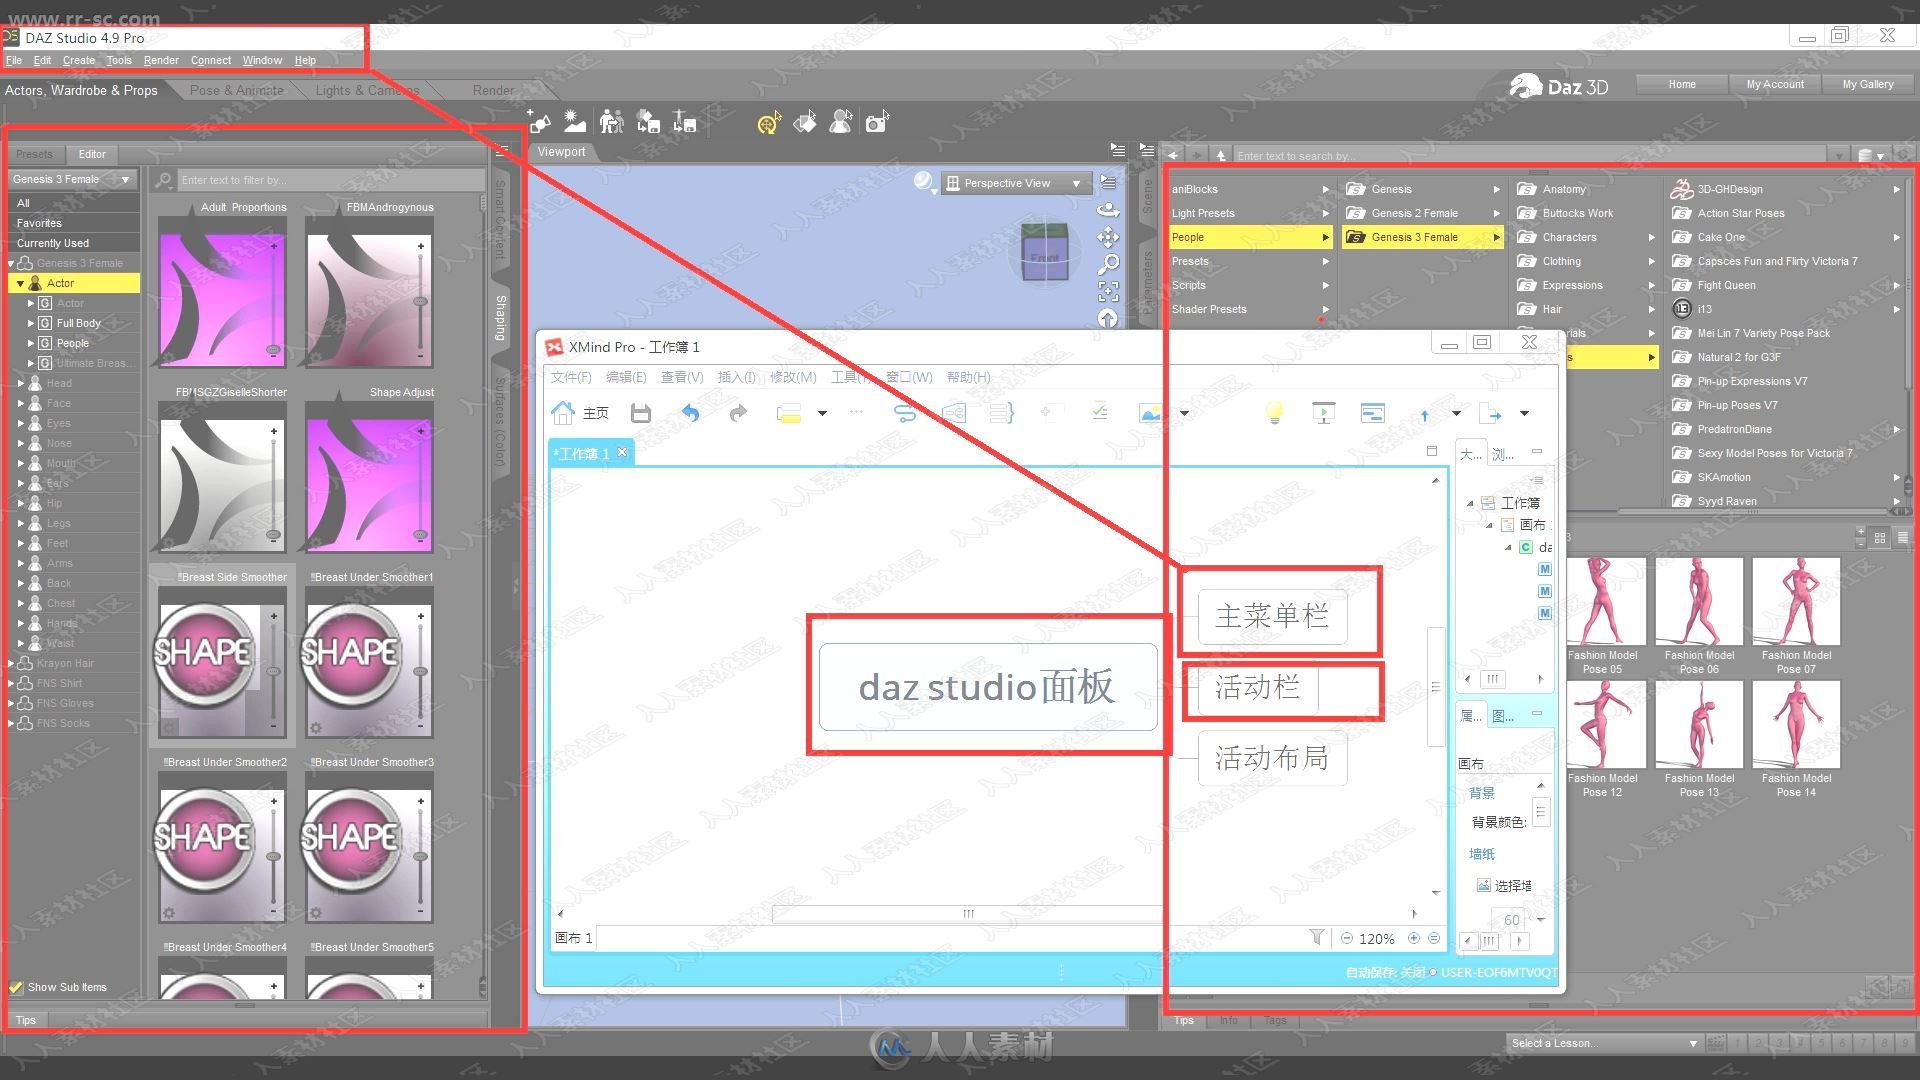Click the XMind presentation mode icon

1323,413
